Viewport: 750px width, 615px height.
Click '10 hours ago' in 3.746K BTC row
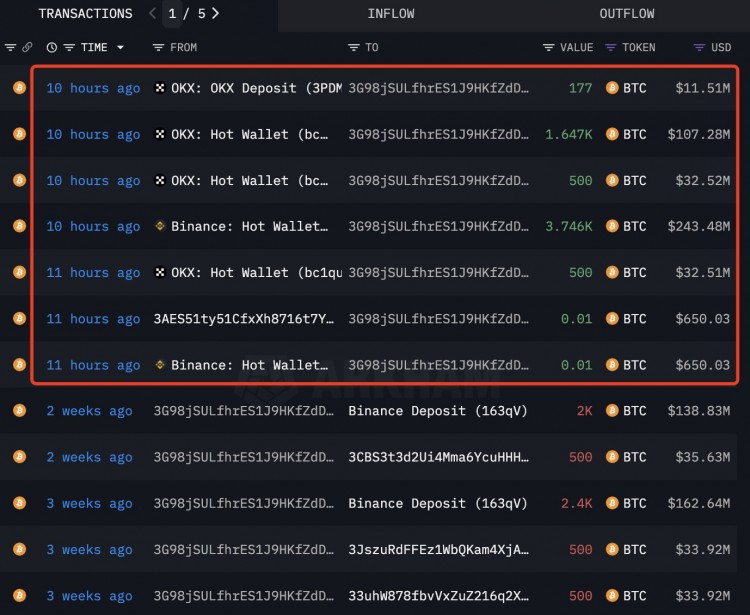click(x=93, y=226)
